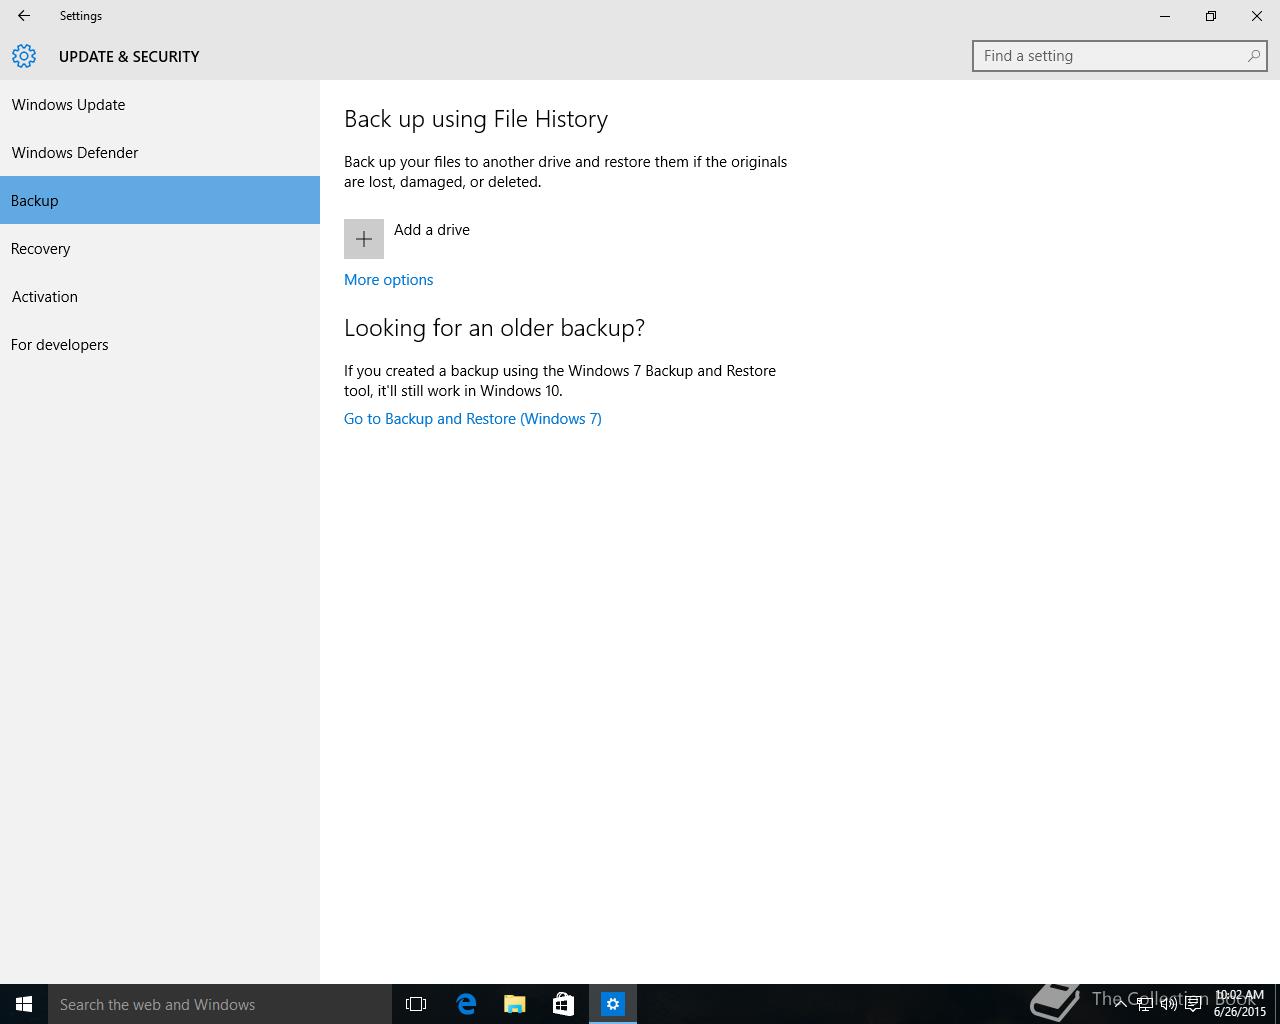The height and width of the screenshot is (1024, 1280).
Task: Go to Backup and Restore (Windows 7)
Action: coord(473,419)
